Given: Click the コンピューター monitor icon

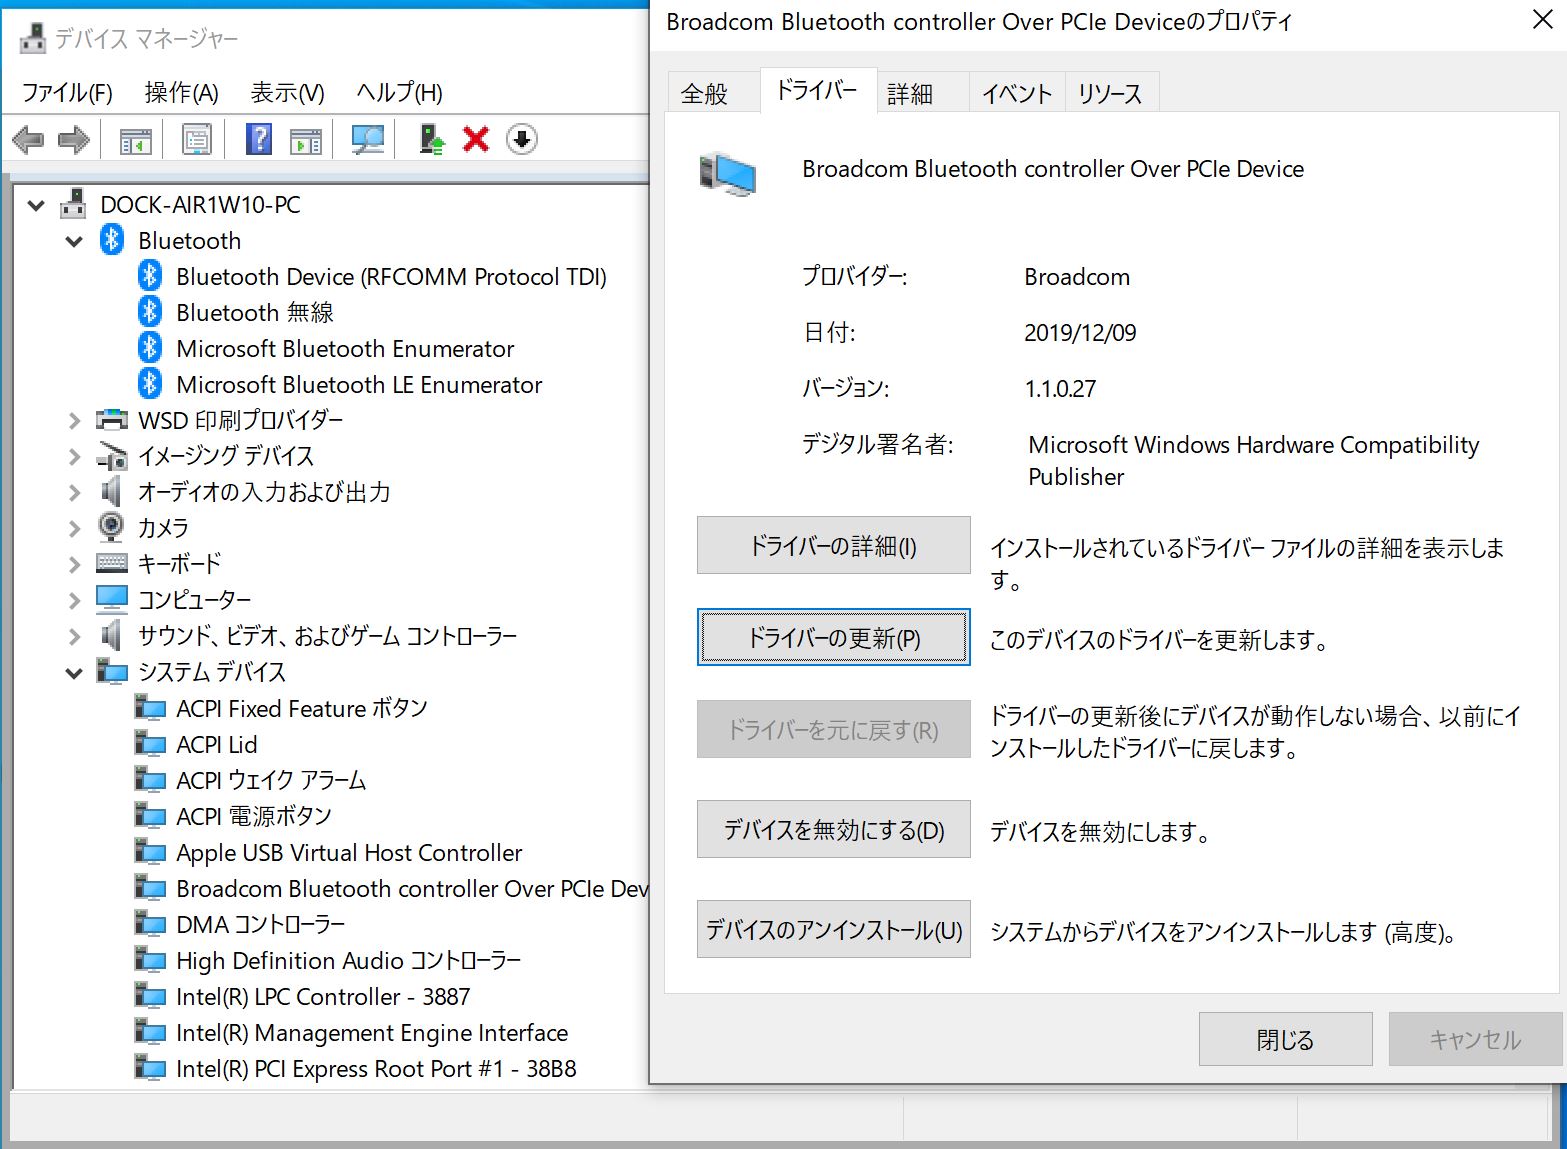Looking at the screenshot, I should click(x=112, y=599).
